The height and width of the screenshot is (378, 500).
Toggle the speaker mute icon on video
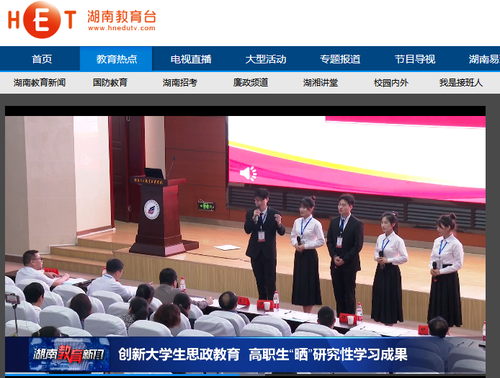pos(249,173)
